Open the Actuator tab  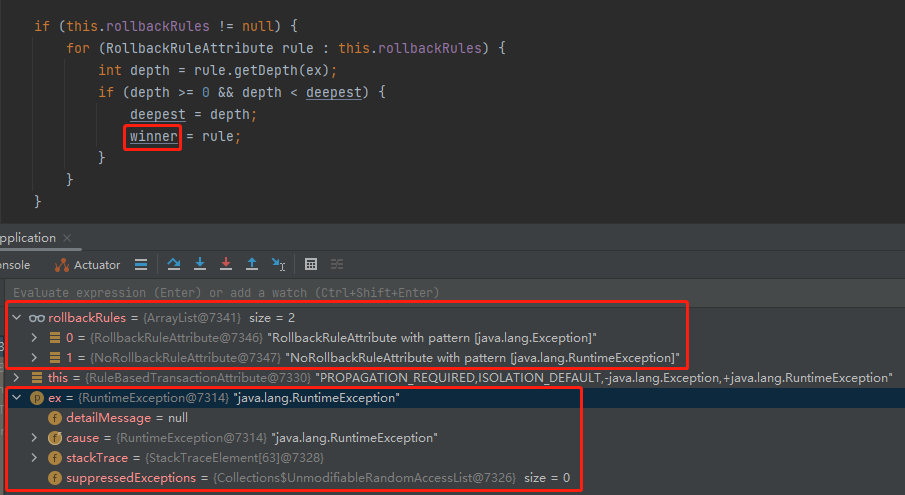[x=87, y=265]
